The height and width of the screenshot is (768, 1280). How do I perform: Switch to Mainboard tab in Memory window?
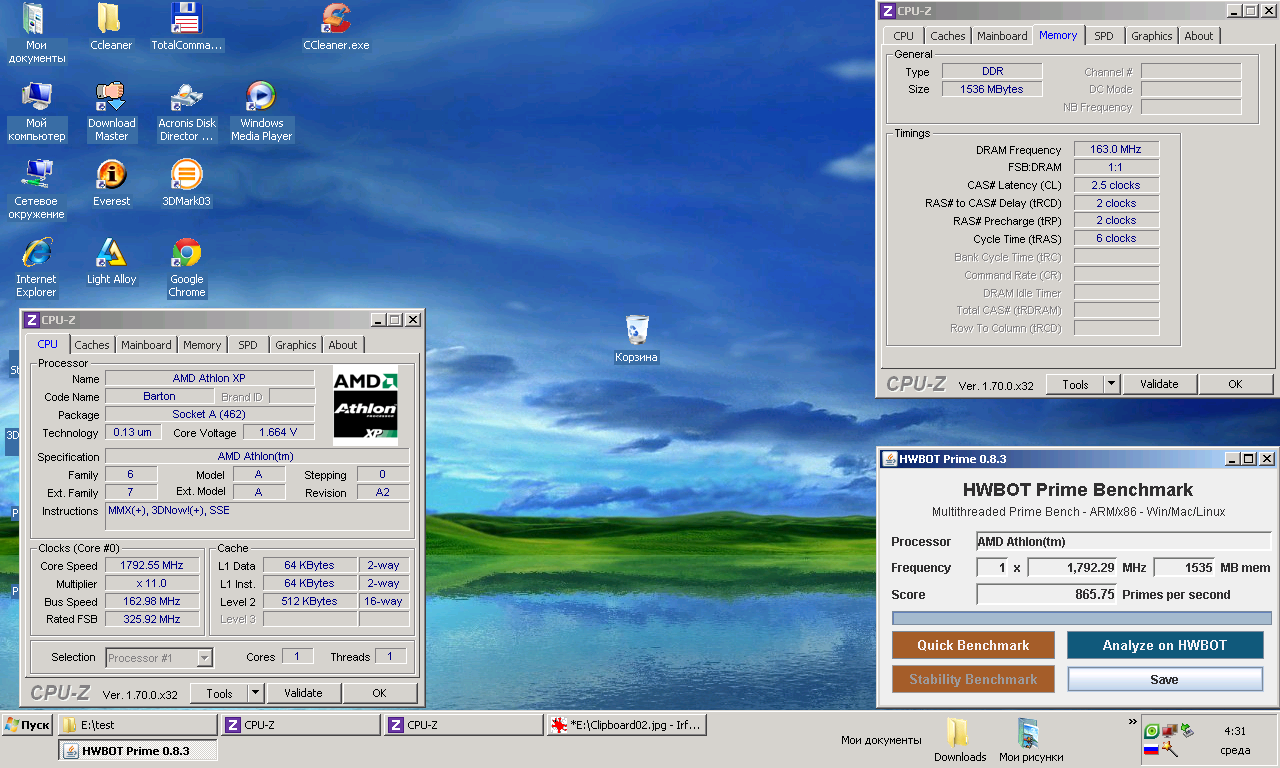point(1002,36)
